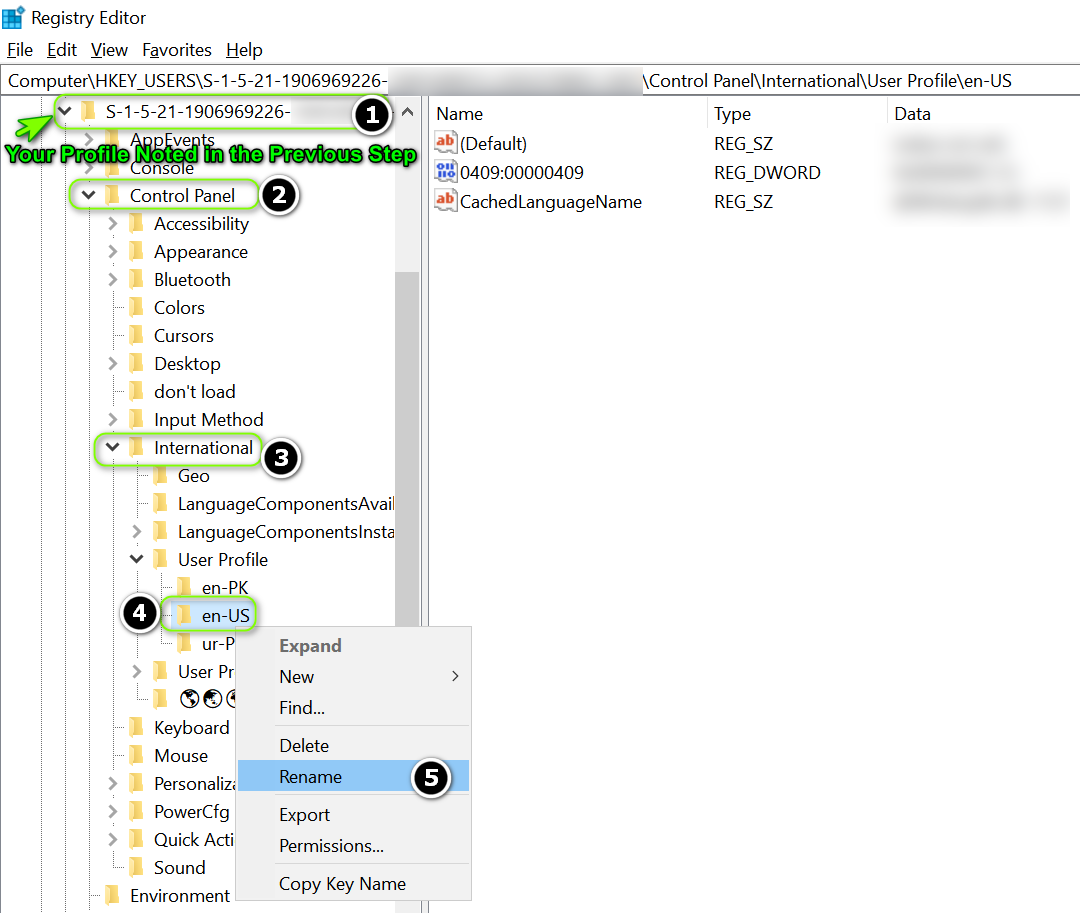Click the tree pane vertical scrollbar thumb
Viewport: 1080px width, 913px height.
[407, 449]
